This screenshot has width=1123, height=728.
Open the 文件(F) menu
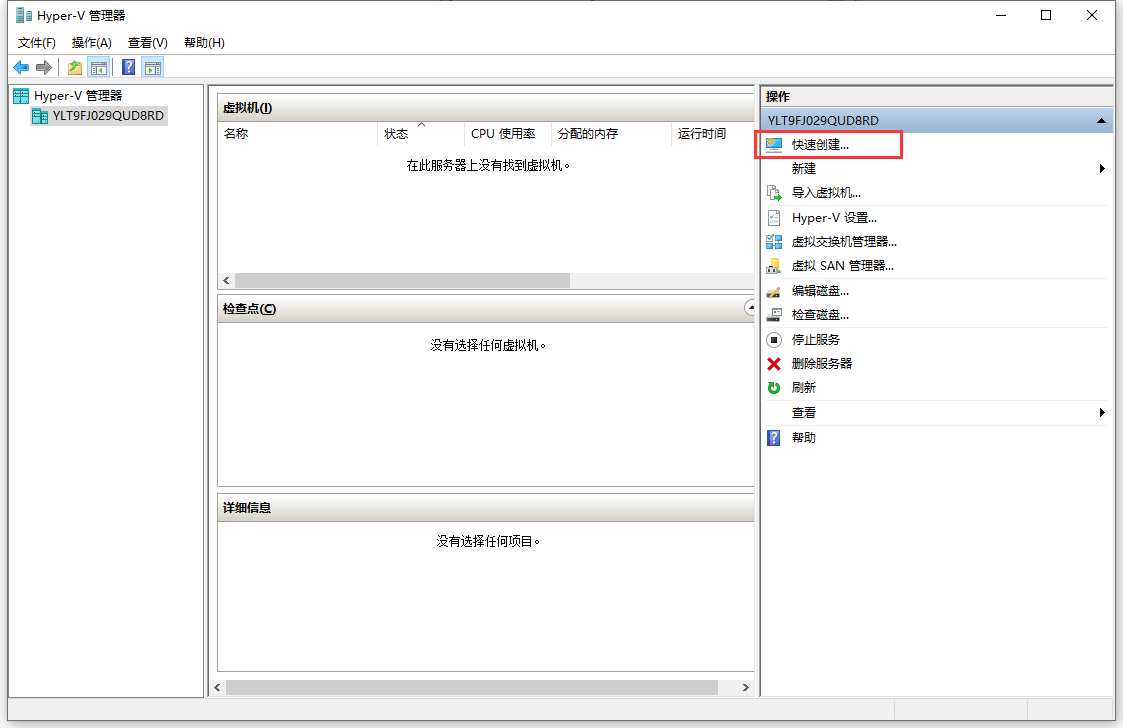(x=37, y=43)
